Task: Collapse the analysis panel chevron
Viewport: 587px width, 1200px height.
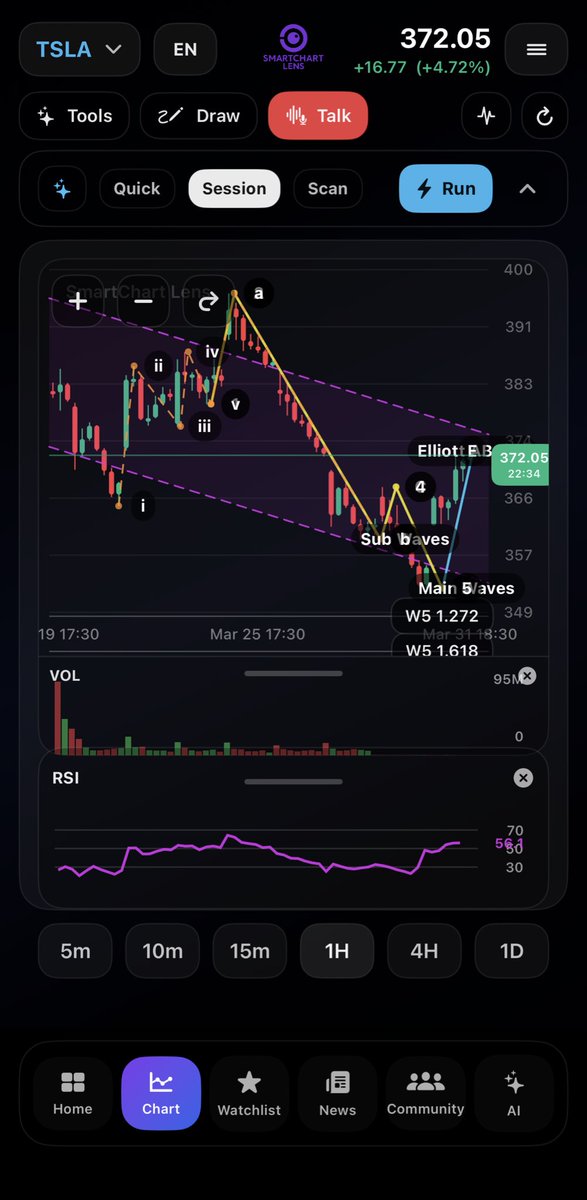Action: [x=527, y=188]
